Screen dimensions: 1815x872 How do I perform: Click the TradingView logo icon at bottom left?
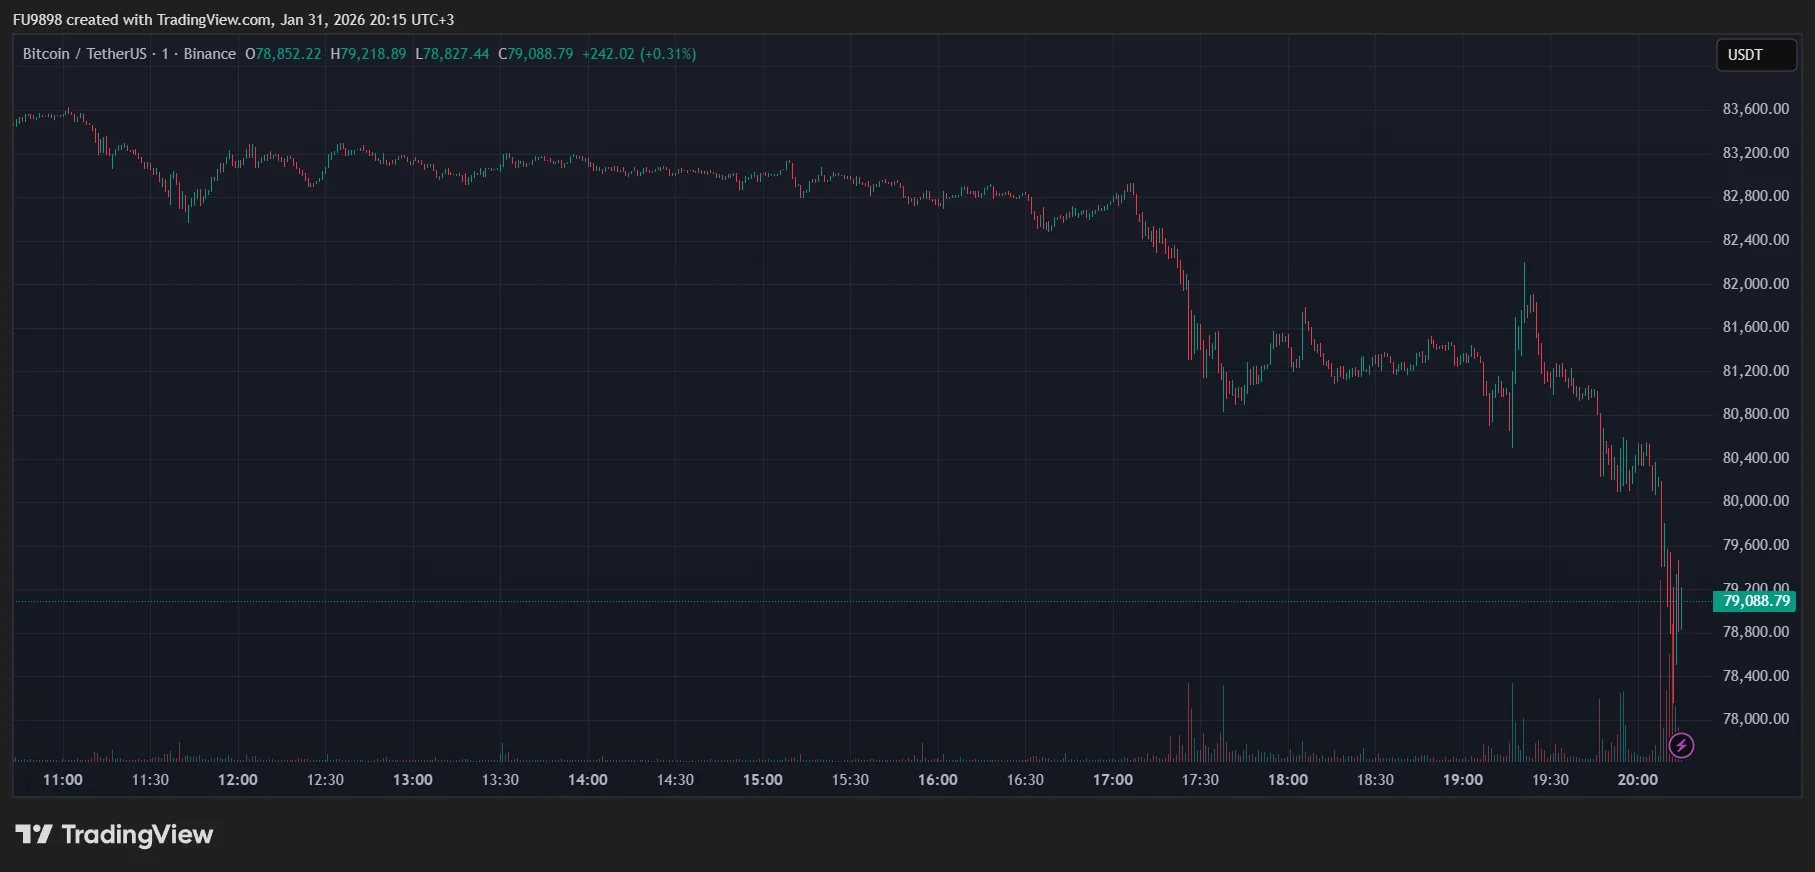click(33, 834)
